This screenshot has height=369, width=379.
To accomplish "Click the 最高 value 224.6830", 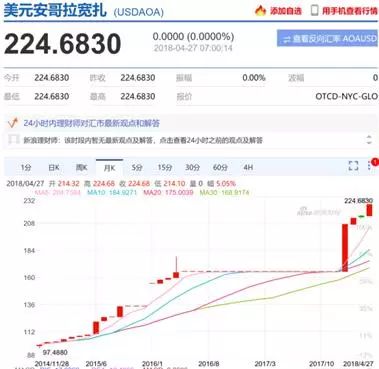I will 138,97.
